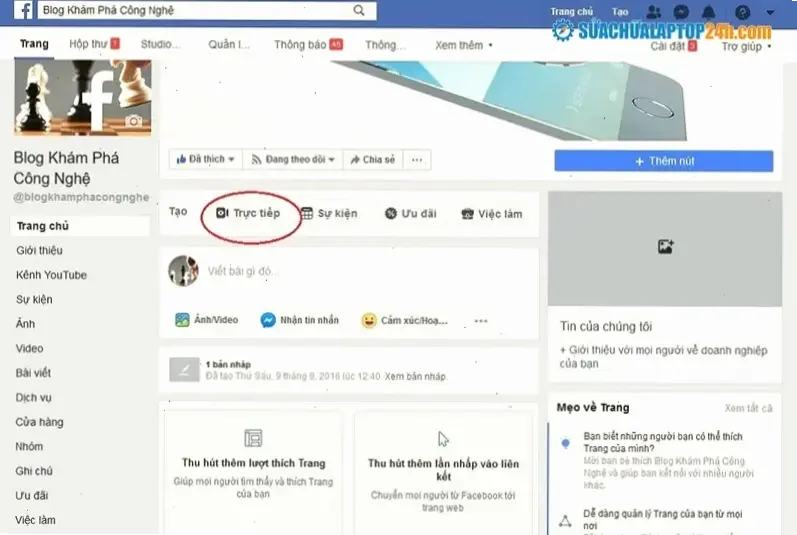797x535 pixels.
Task: Open the Trang tab
Action: coord(34,44)
